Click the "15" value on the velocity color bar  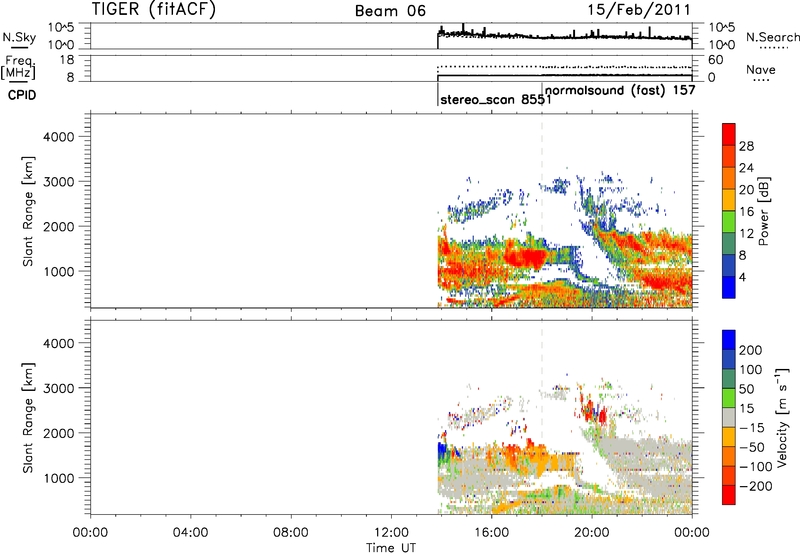click(746, 409)
